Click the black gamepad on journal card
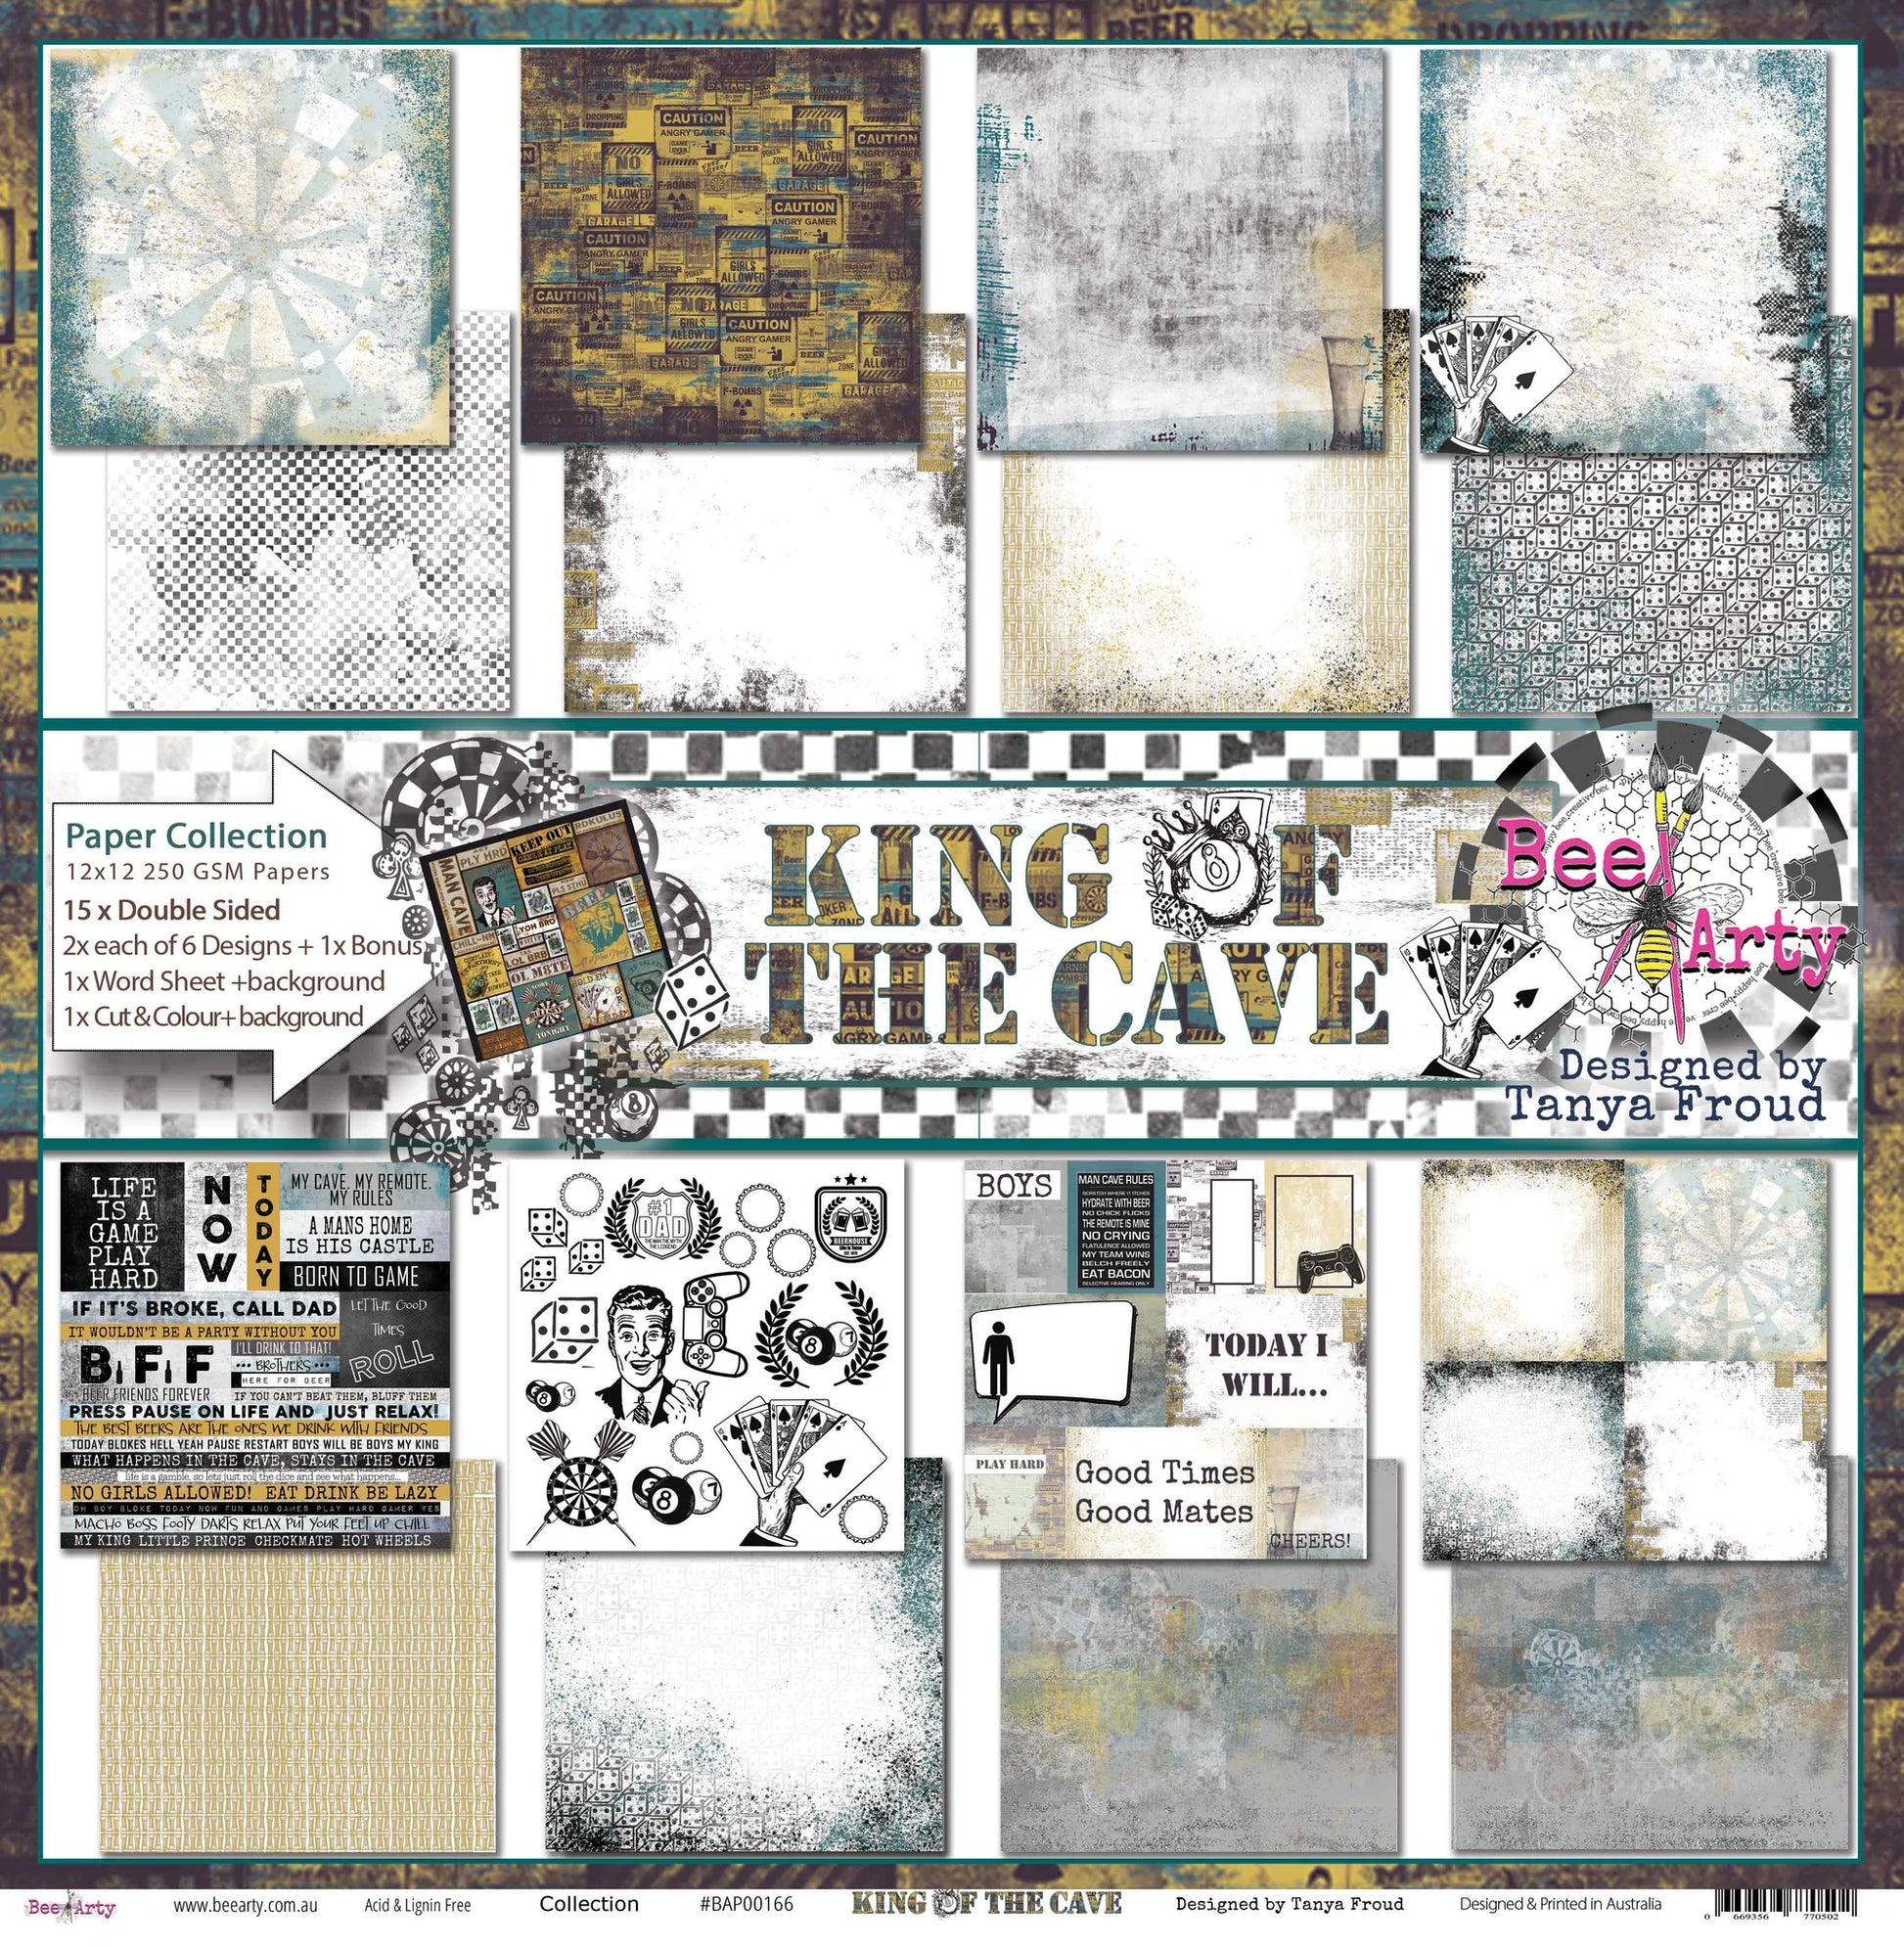 point(1329,1268)
